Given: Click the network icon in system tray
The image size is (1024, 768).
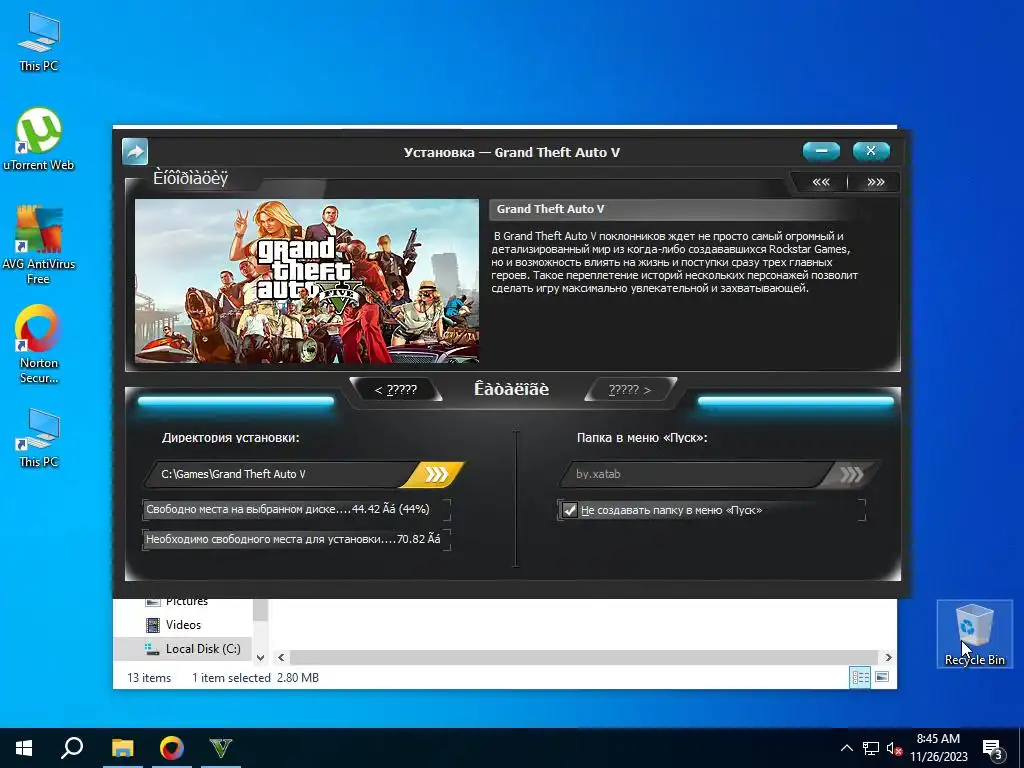Looking at the screenshot, I should pos(870,748).
